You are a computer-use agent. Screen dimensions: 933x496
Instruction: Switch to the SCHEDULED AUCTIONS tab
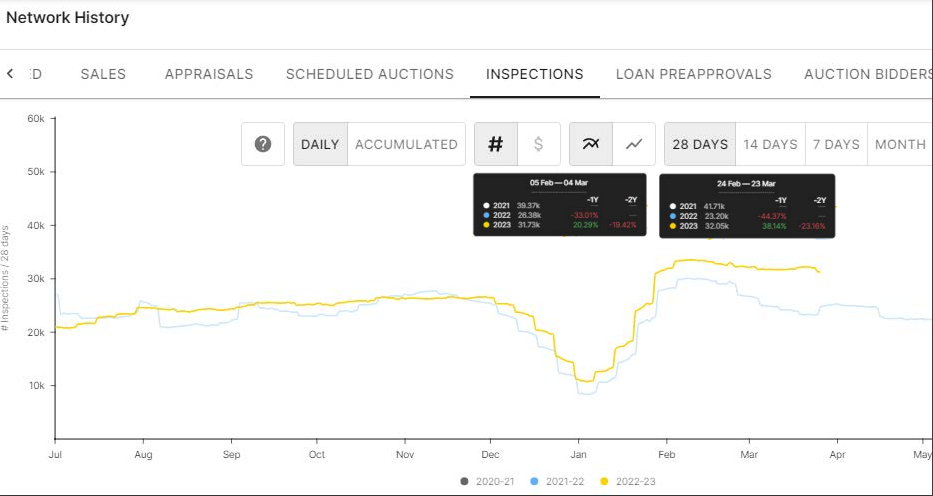tap(370, 74)
